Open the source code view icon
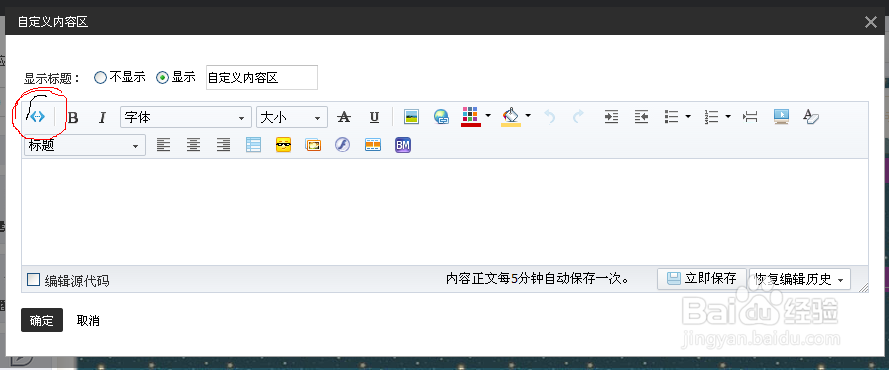The image size is (889, 370). point(37,117)
